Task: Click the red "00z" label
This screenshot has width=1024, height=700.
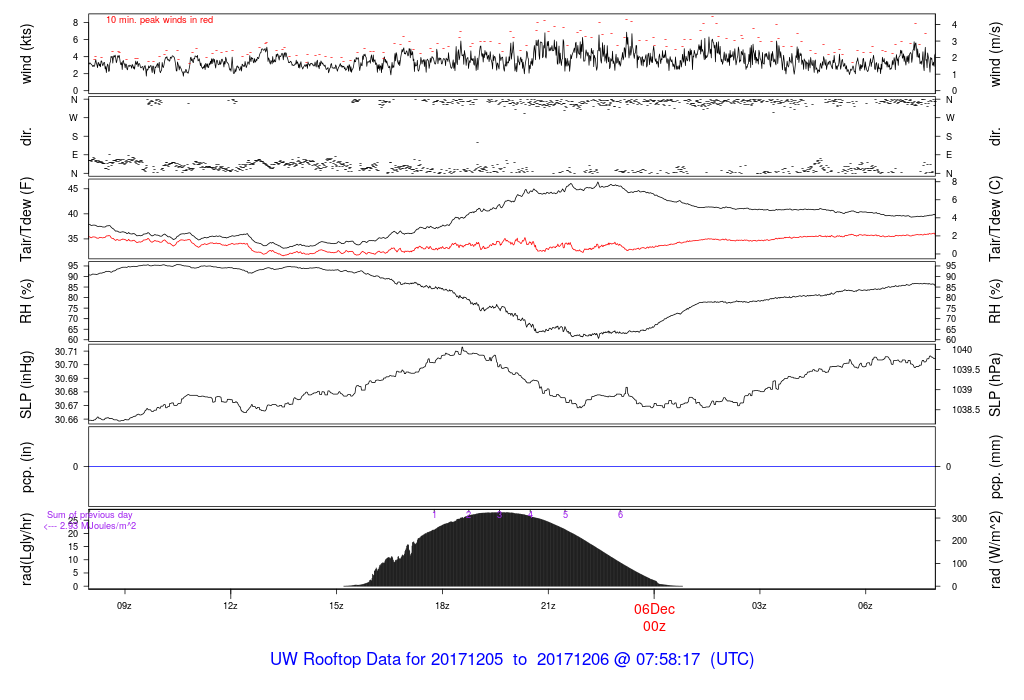Action: coord(654,627)
